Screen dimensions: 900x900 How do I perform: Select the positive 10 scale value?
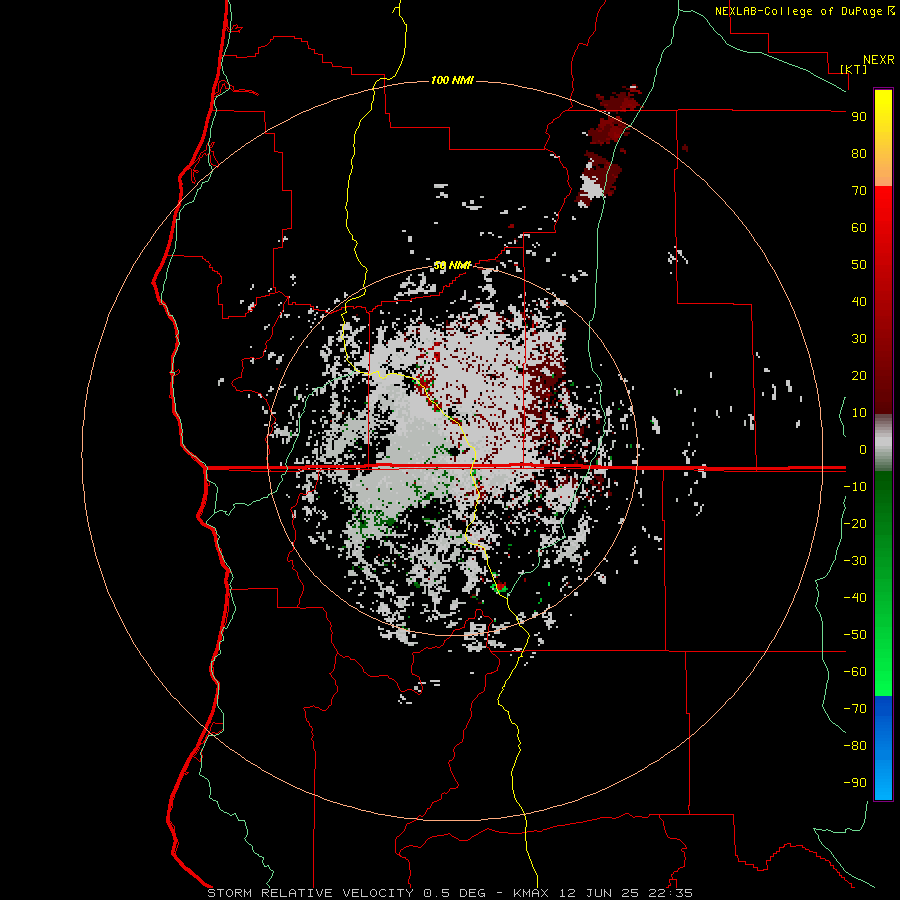859,413
